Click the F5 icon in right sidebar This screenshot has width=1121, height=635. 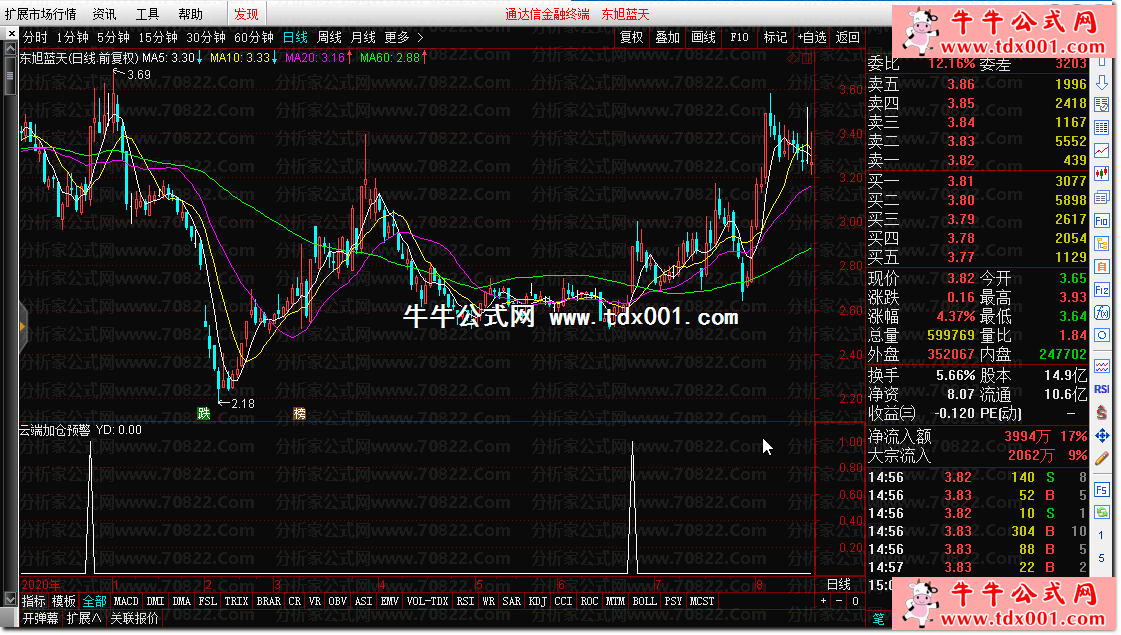click(1101, 490)
